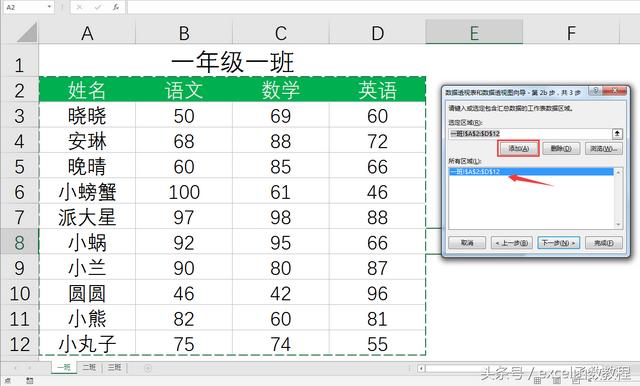This screenshot has height=386, width=640.
Task: Select row 12 header
Action: point(19,344)
